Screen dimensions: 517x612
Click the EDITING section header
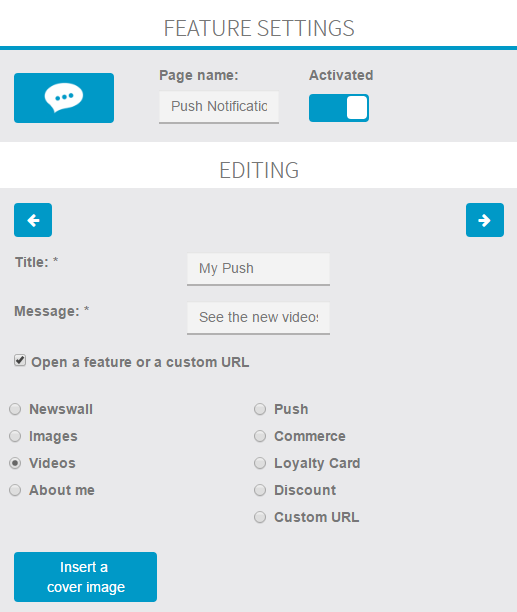pyautogui.click(x=259, y=170)
